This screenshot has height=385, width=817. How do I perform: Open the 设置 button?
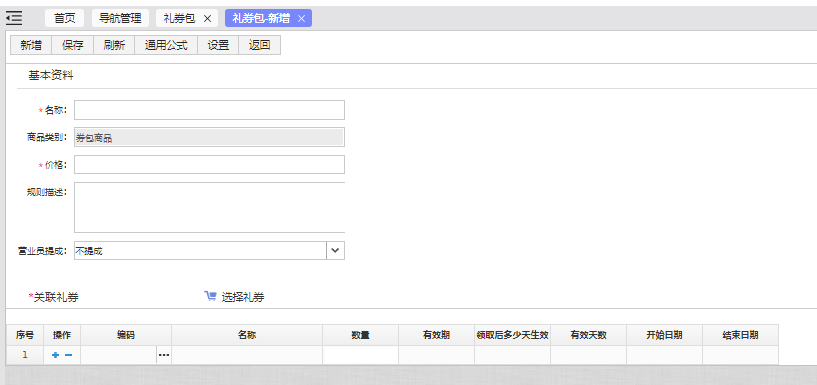click(218, 45)
